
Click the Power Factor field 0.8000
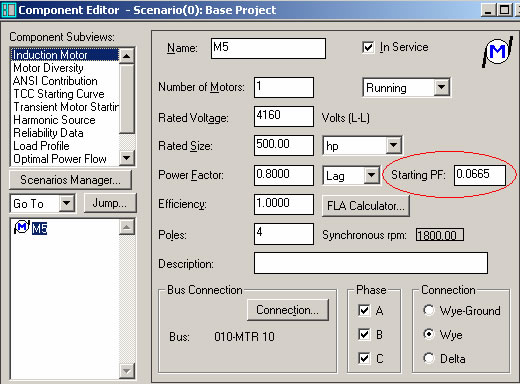pos(284,175)
